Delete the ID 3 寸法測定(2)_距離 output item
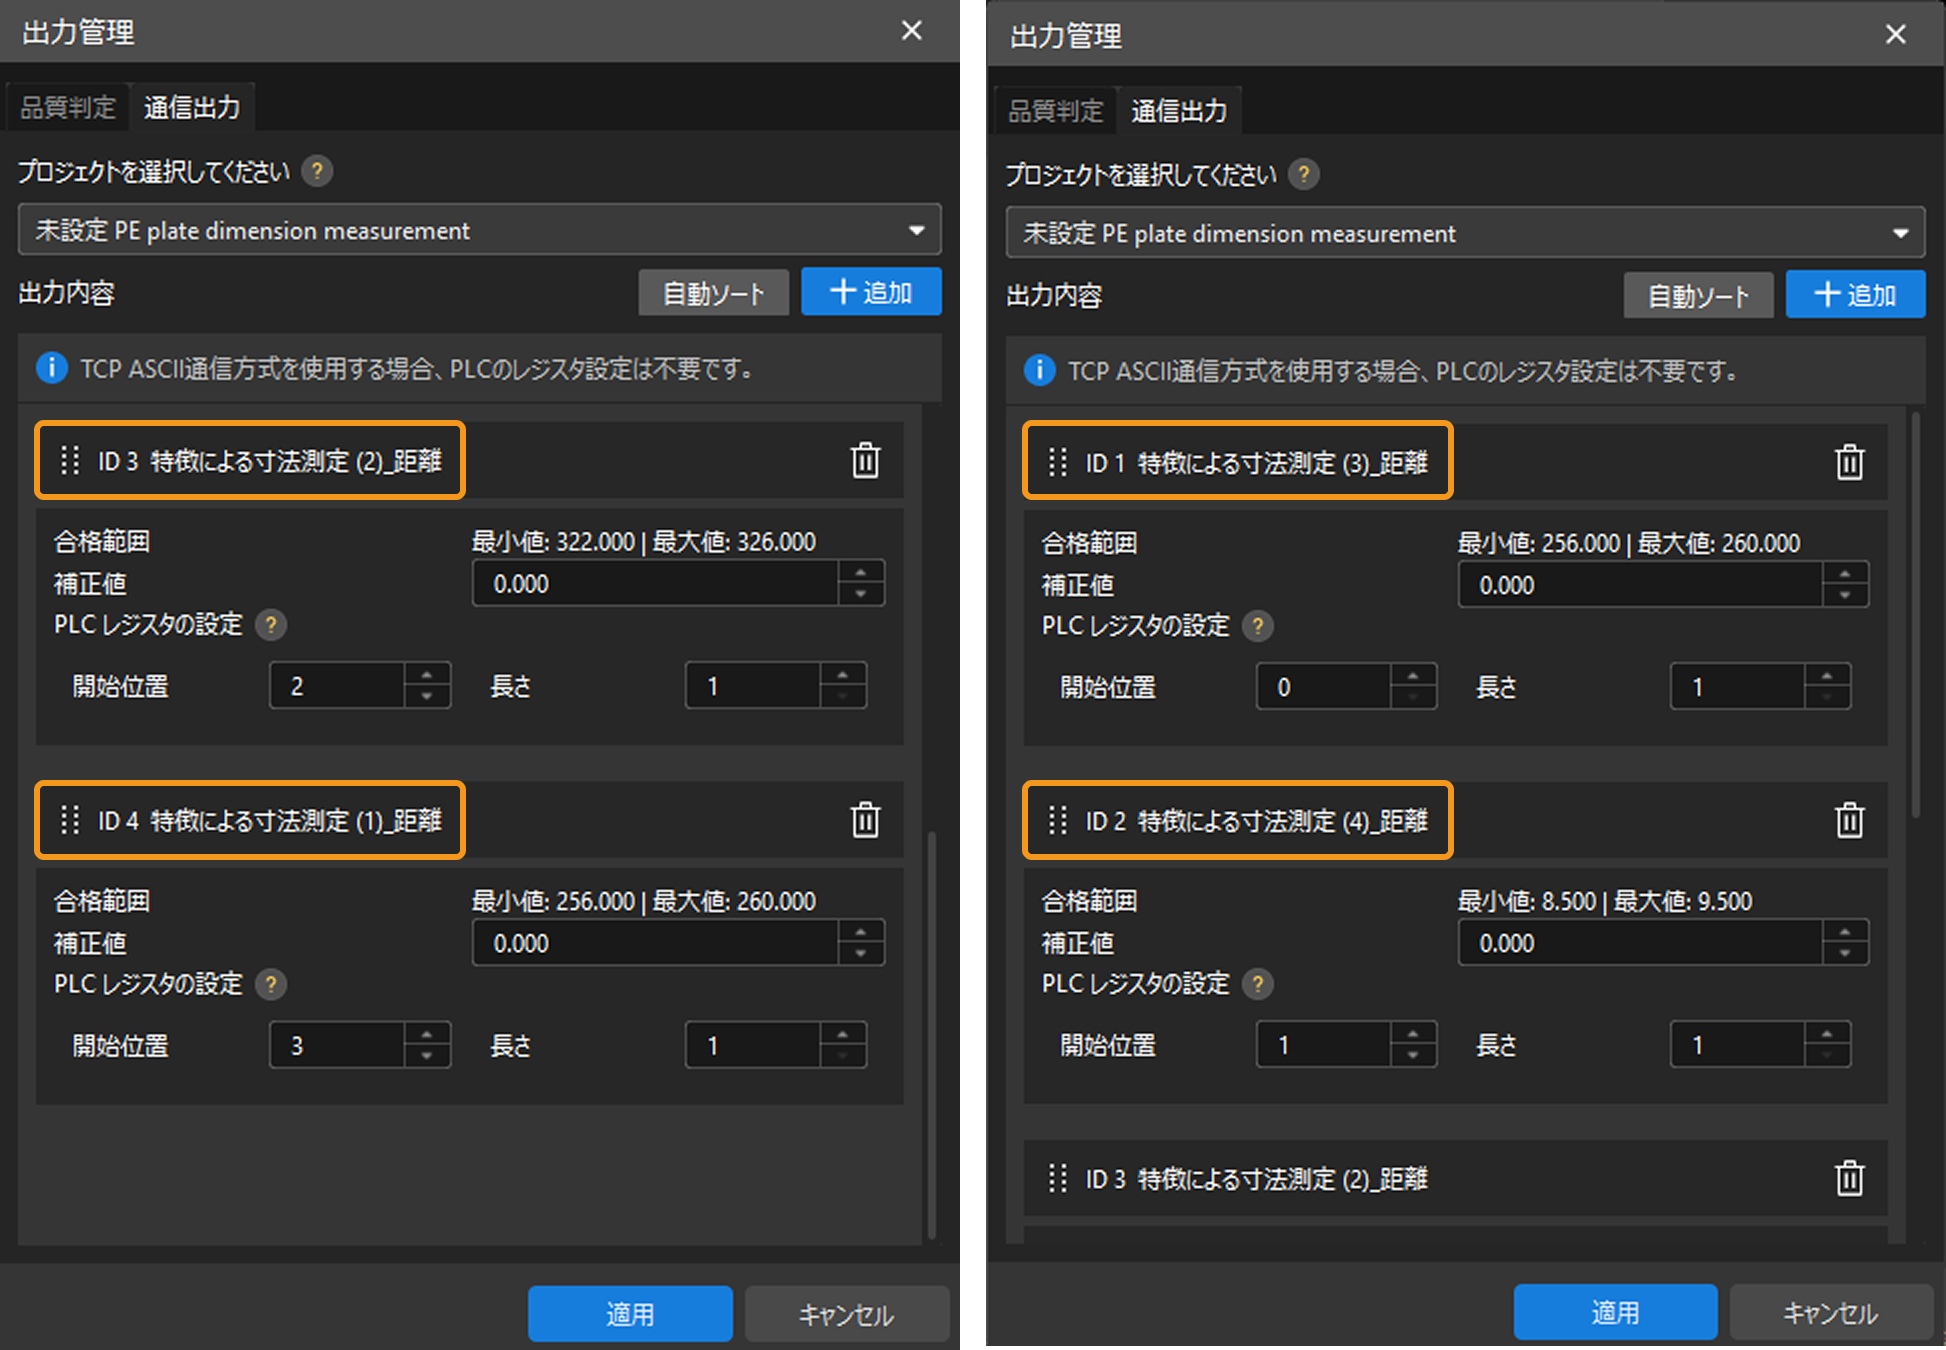 (864, 461)
